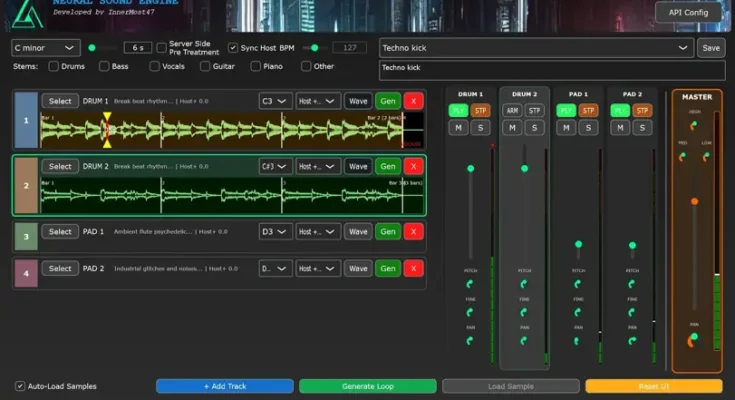This screenshot has width=735, height=400.
Task: Open DRUM 1 note dropdown showing C3
Action: (275, 101)
